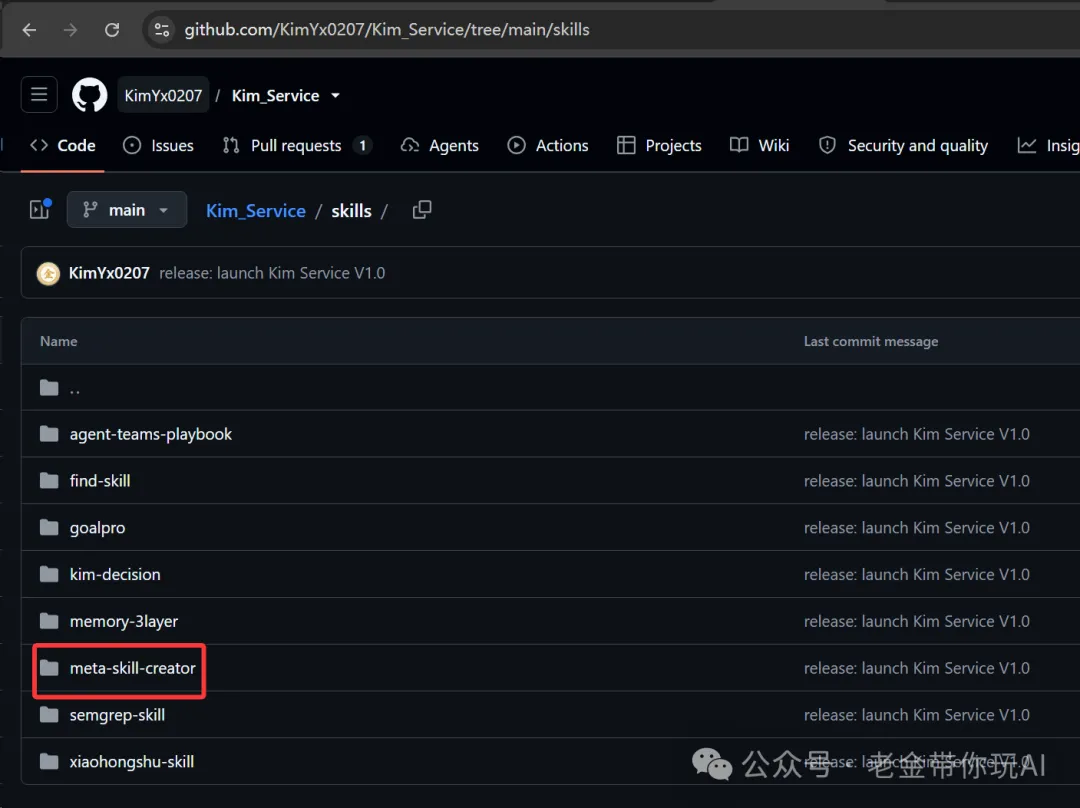Click the KimYx0207 commit author avatar
Image resolution: width=1080 pixels, height=808 pixels.
(x=48, y=273)
